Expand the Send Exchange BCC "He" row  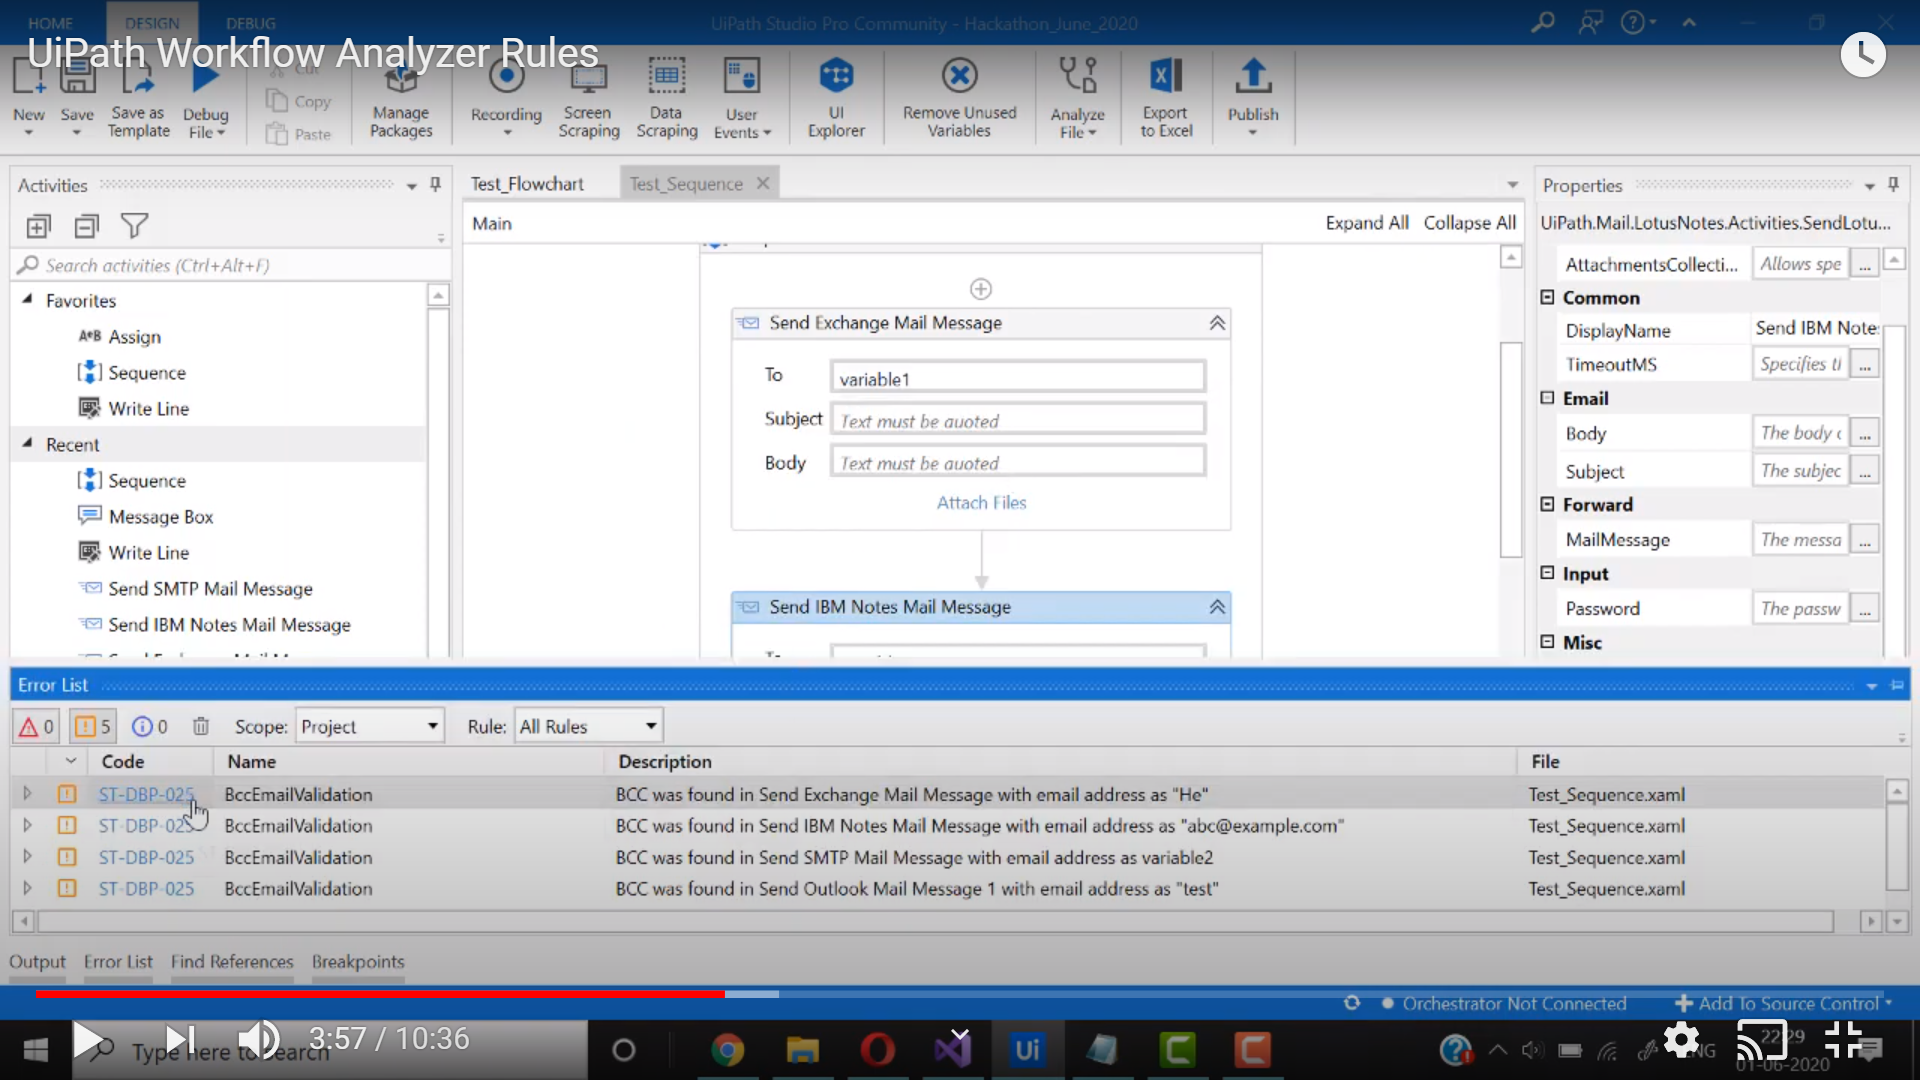pyautogui.click(x=27, y=793)
